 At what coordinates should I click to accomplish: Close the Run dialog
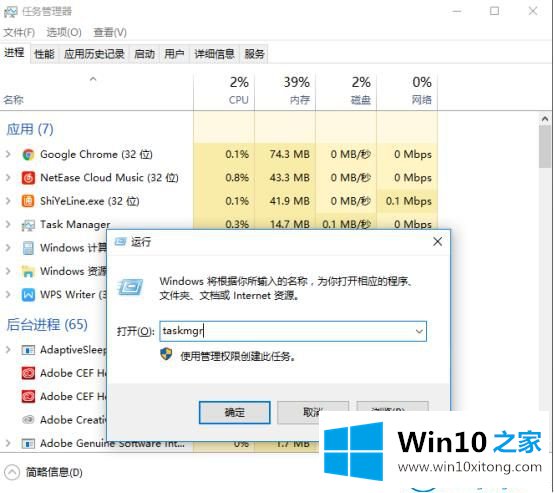coord(437,242)
